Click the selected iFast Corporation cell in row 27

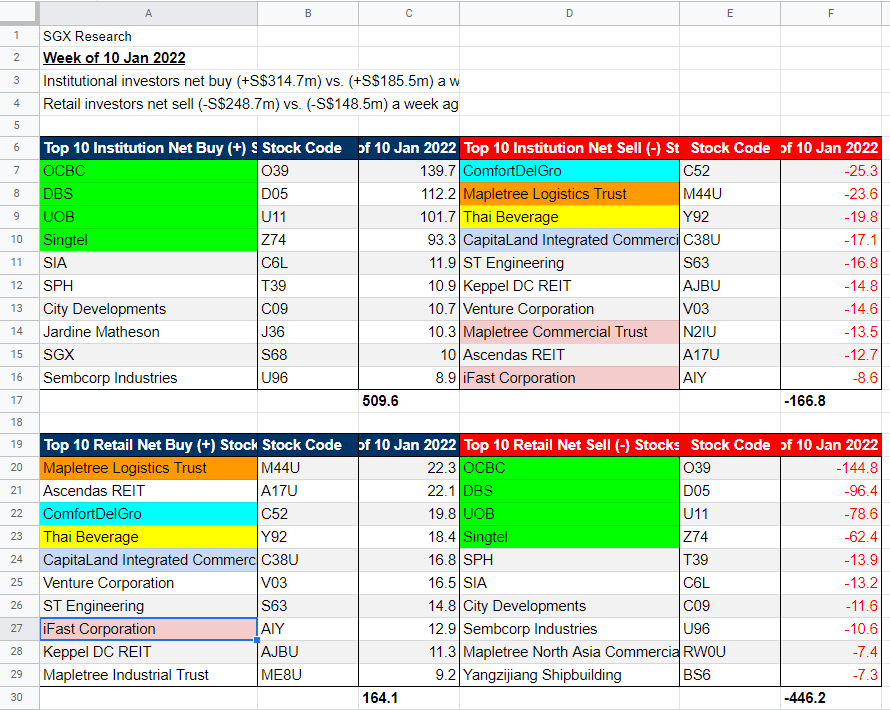(x=149, y=629)
